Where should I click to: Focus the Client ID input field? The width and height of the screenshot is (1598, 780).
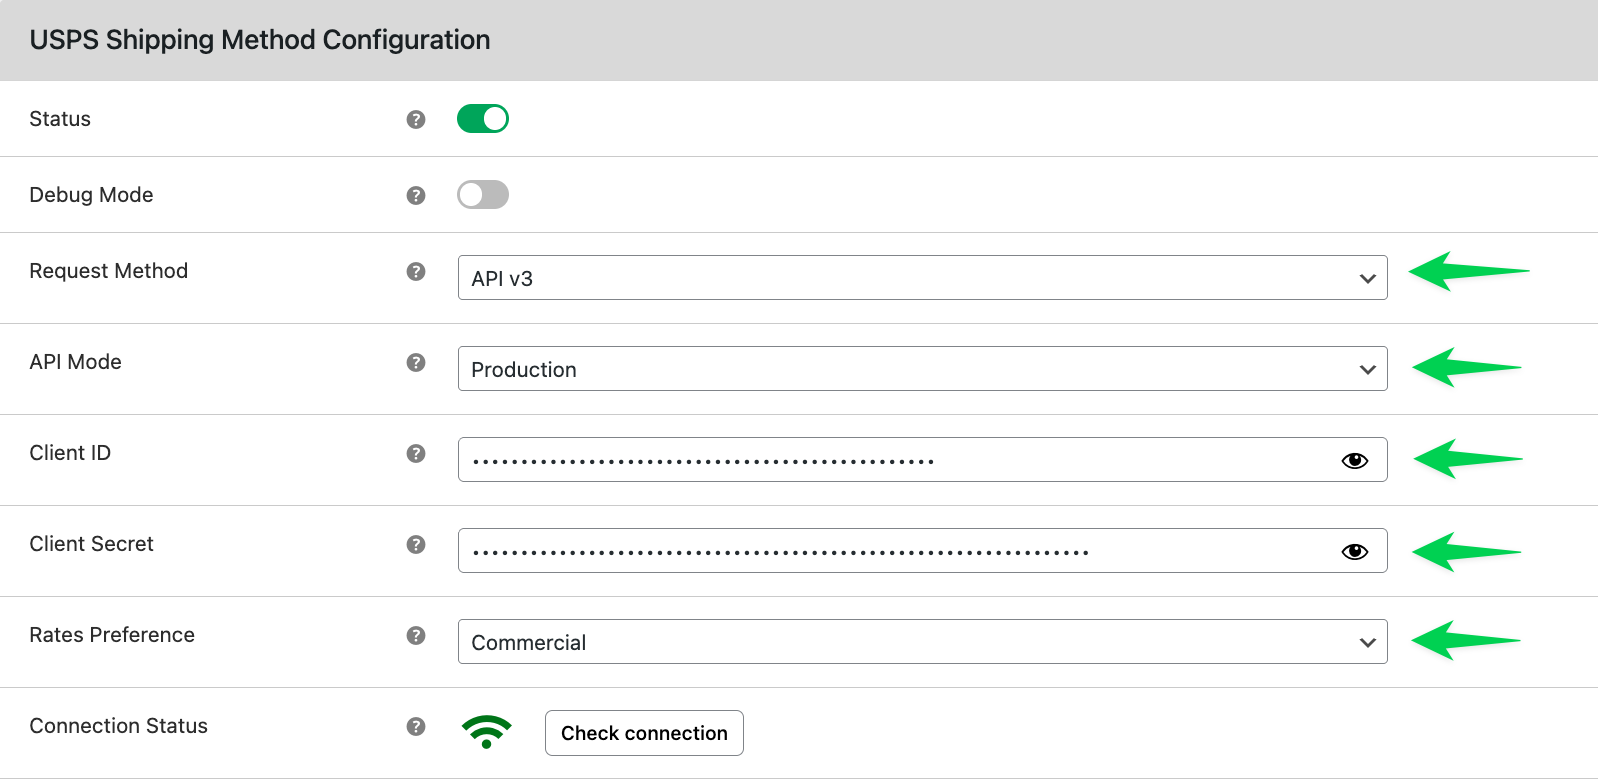point(922,459)
